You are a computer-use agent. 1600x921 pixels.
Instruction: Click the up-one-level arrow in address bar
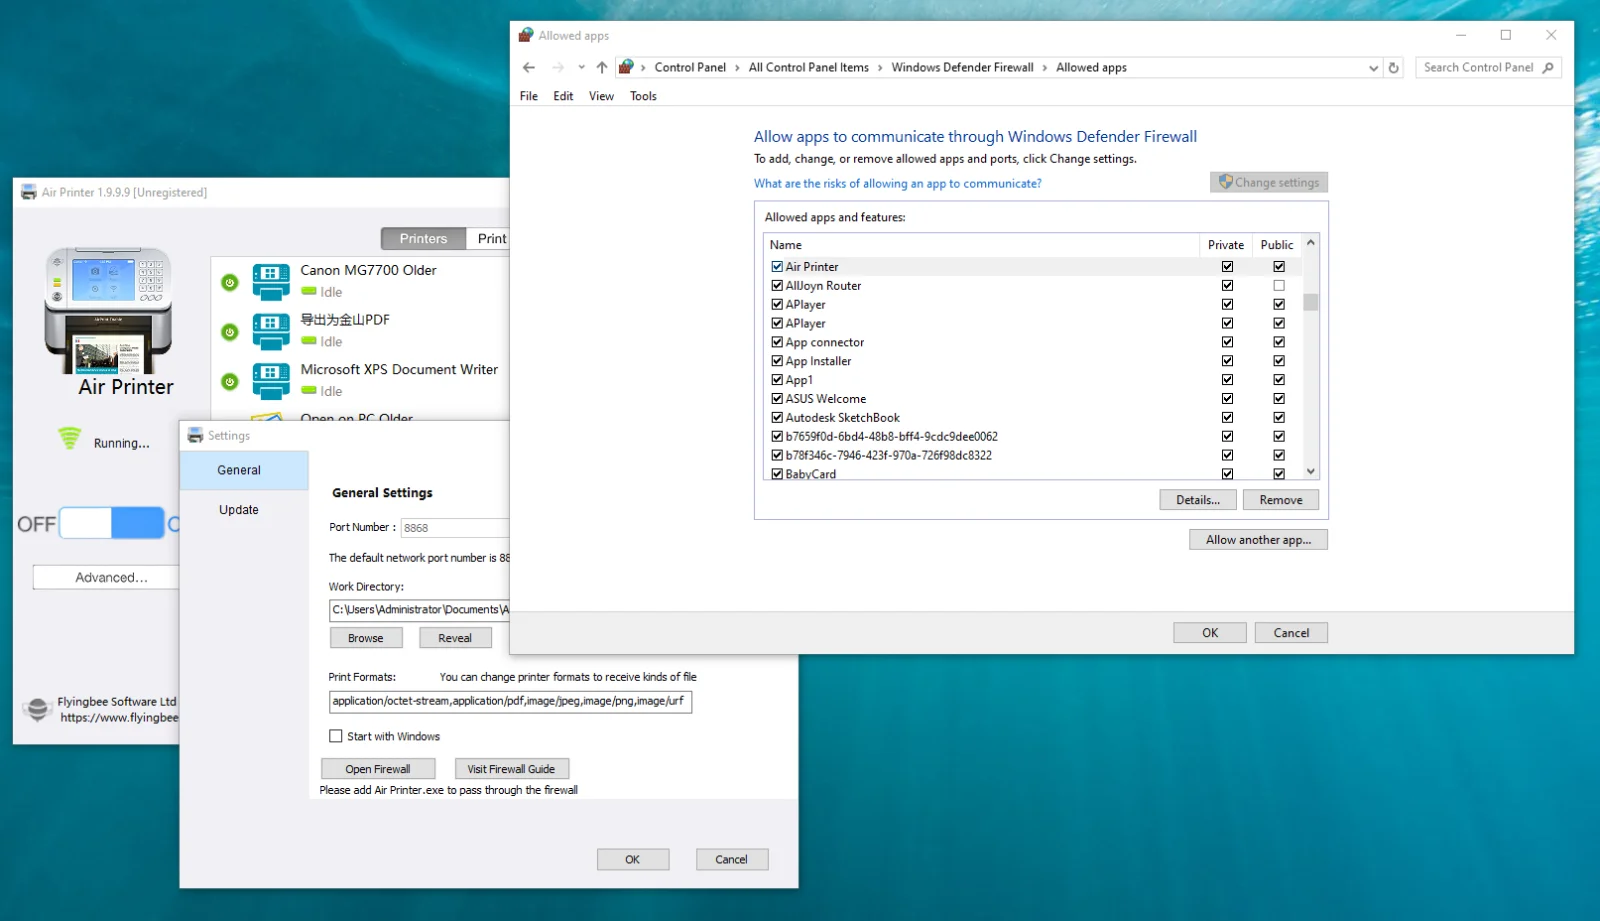point(601,68)
